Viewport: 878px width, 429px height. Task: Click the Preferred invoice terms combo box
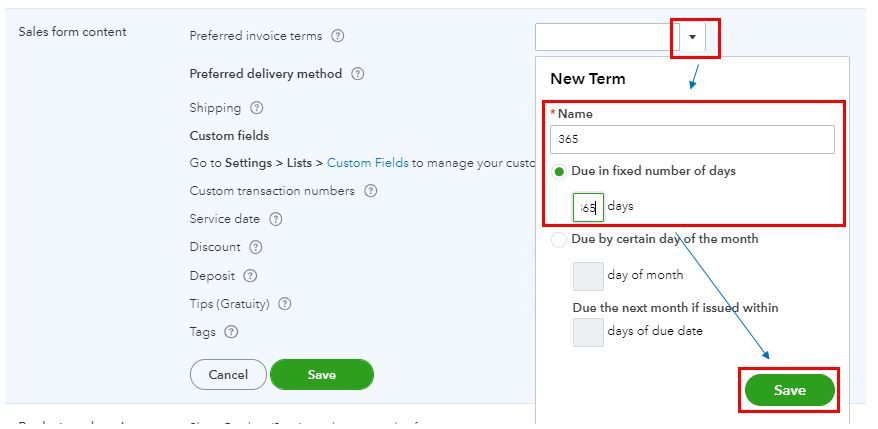[x=607, y=37]
